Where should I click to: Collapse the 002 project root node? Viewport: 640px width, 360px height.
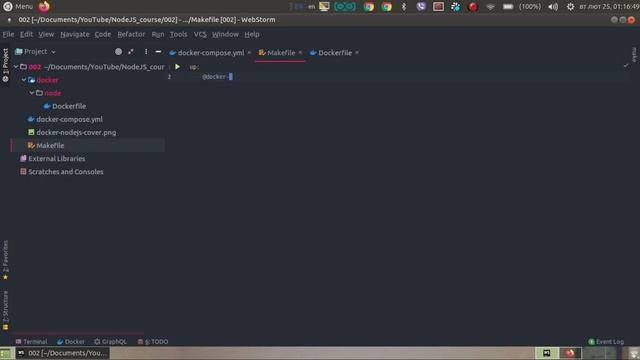[16, 67]
